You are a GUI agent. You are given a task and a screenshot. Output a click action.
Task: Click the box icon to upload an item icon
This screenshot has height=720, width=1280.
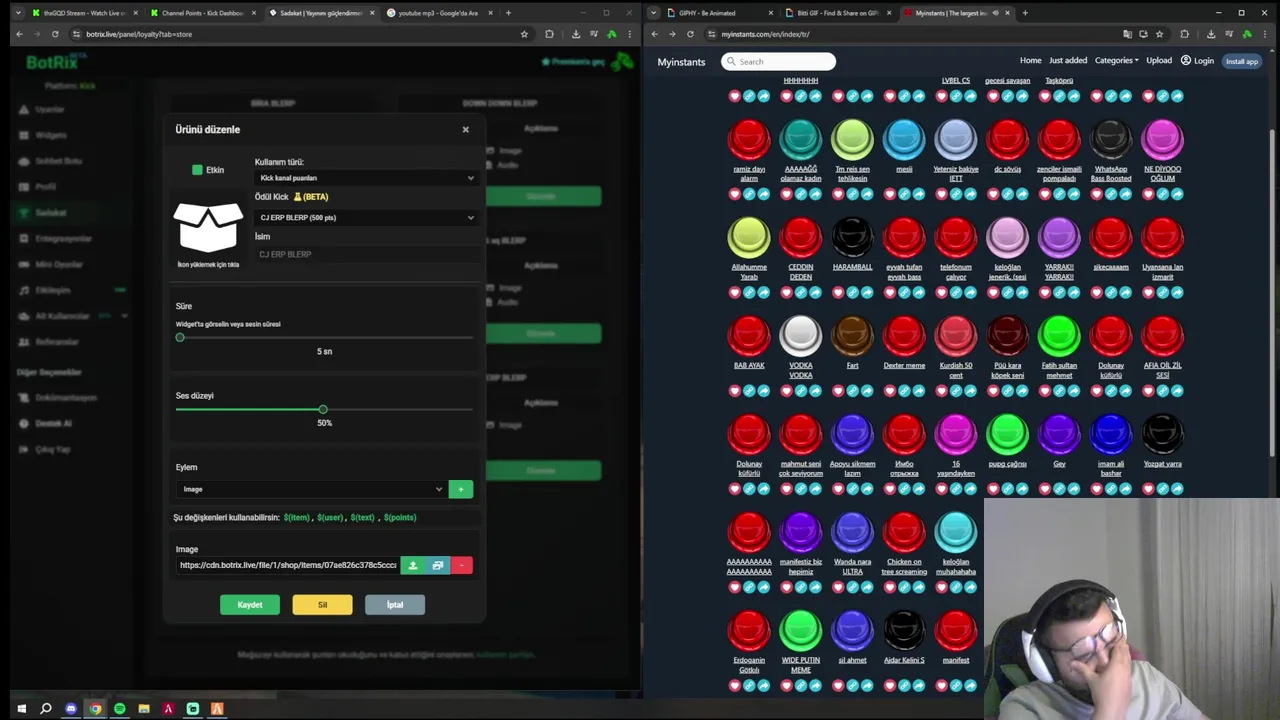coord(208,227)
